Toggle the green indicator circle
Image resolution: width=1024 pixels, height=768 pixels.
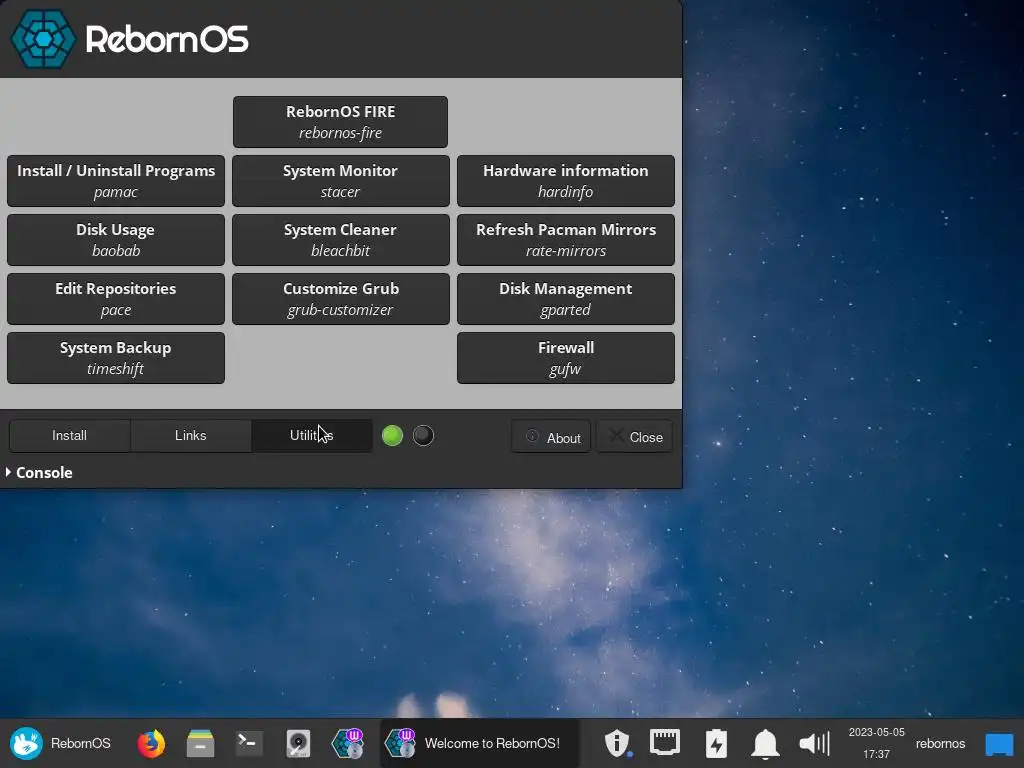[392, 436]
